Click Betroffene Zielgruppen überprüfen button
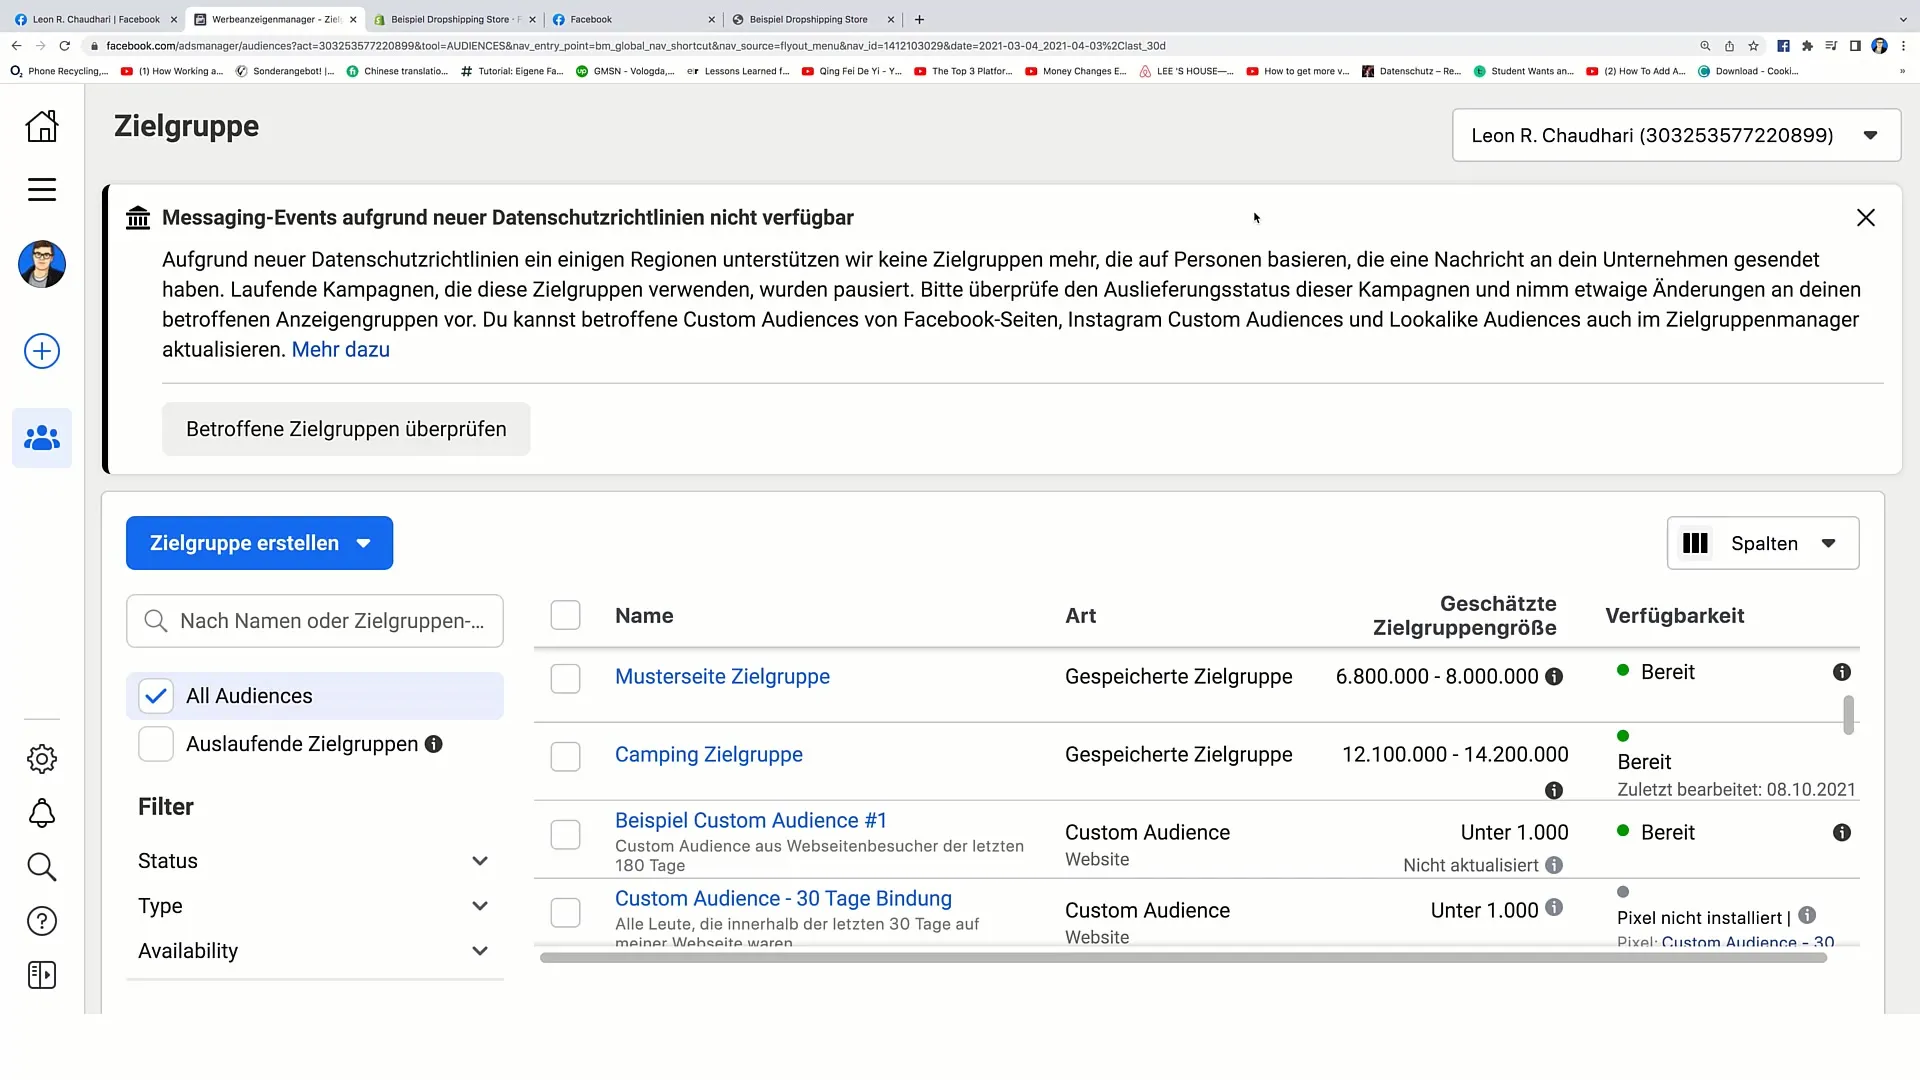Image resolution: width=1920 pixels, height=1080 pixels. coord(346,429)
